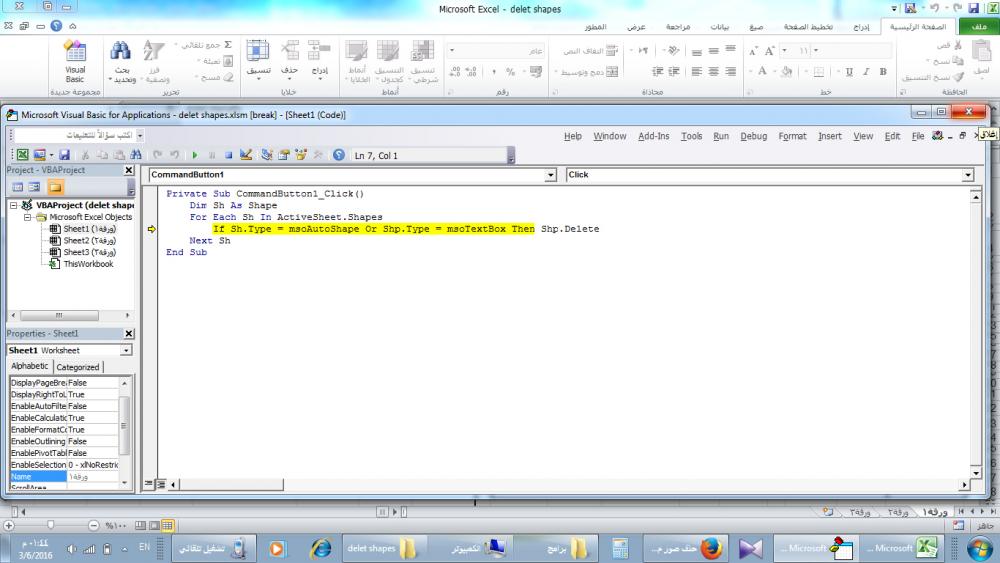
Task: Select ThisWorkbook in project tree
Action: coord(82,264)
